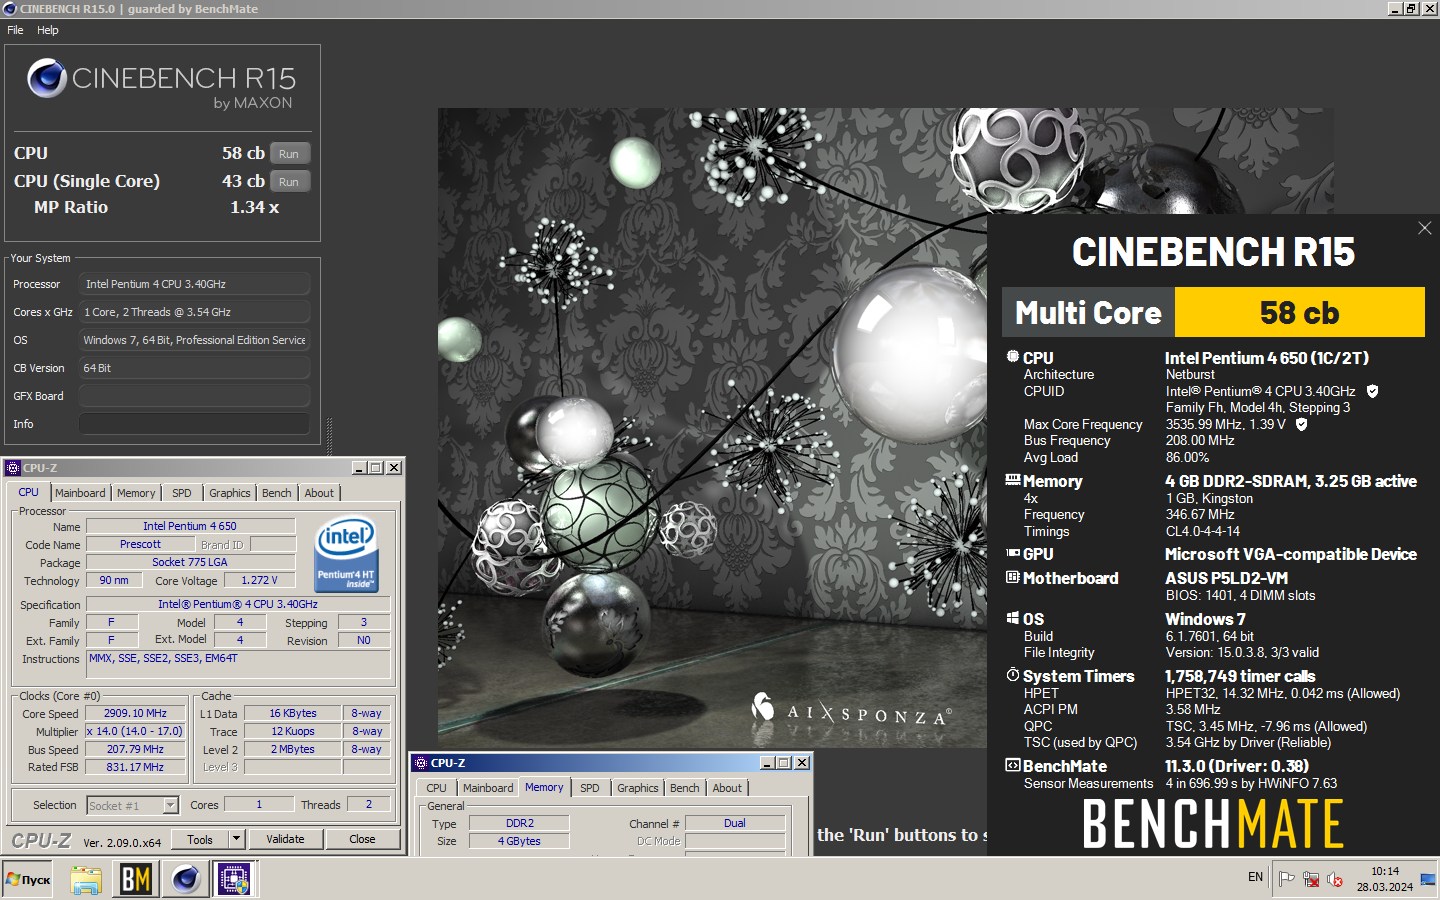
Task: Open the File menu in Cinebench
Action: point(15,30)
